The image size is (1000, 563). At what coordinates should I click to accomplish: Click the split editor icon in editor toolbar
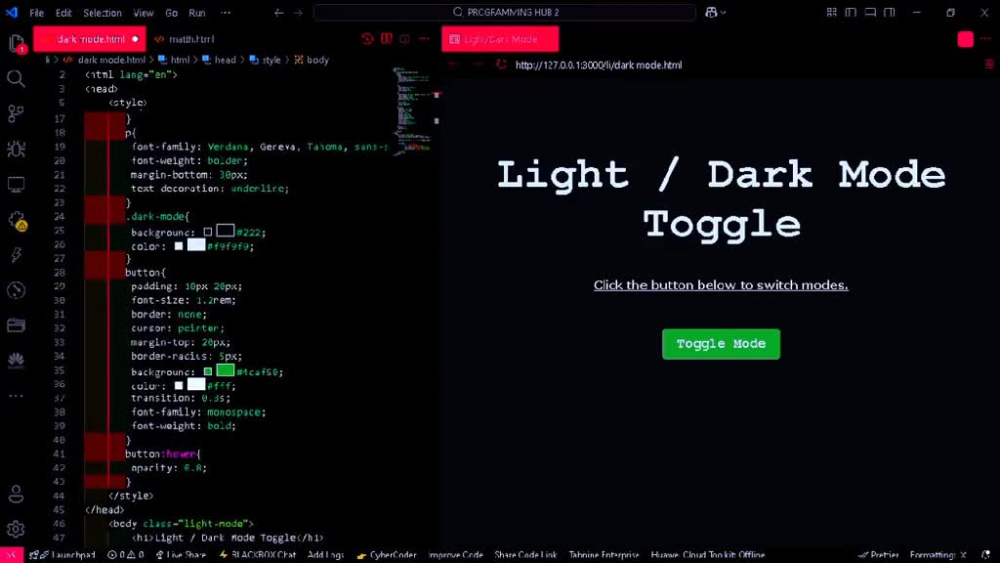point(386,39)
